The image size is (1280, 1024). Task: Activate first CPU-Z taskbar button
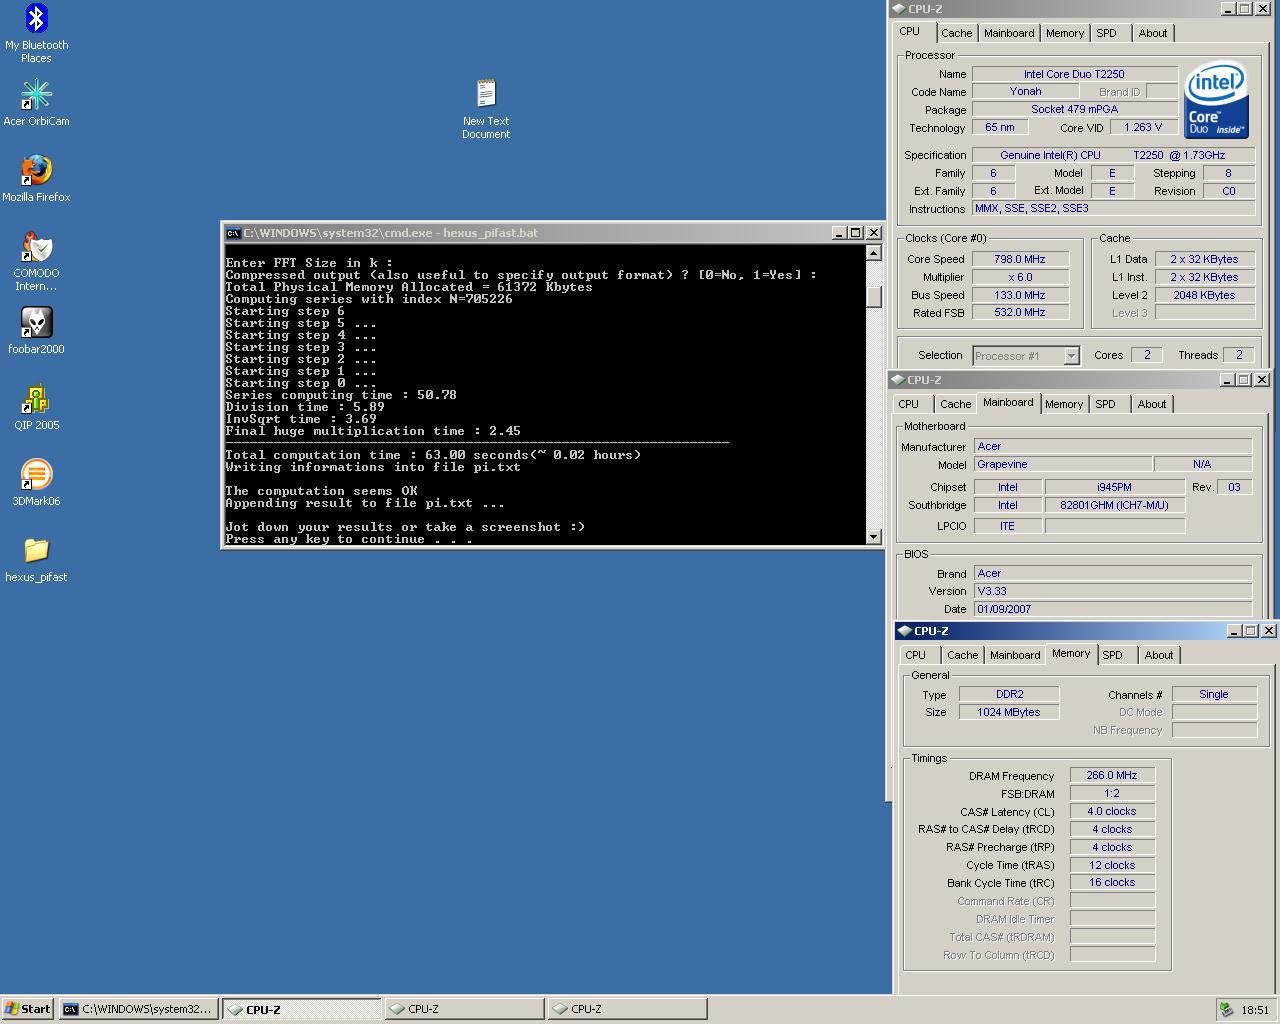[301, 1009]
